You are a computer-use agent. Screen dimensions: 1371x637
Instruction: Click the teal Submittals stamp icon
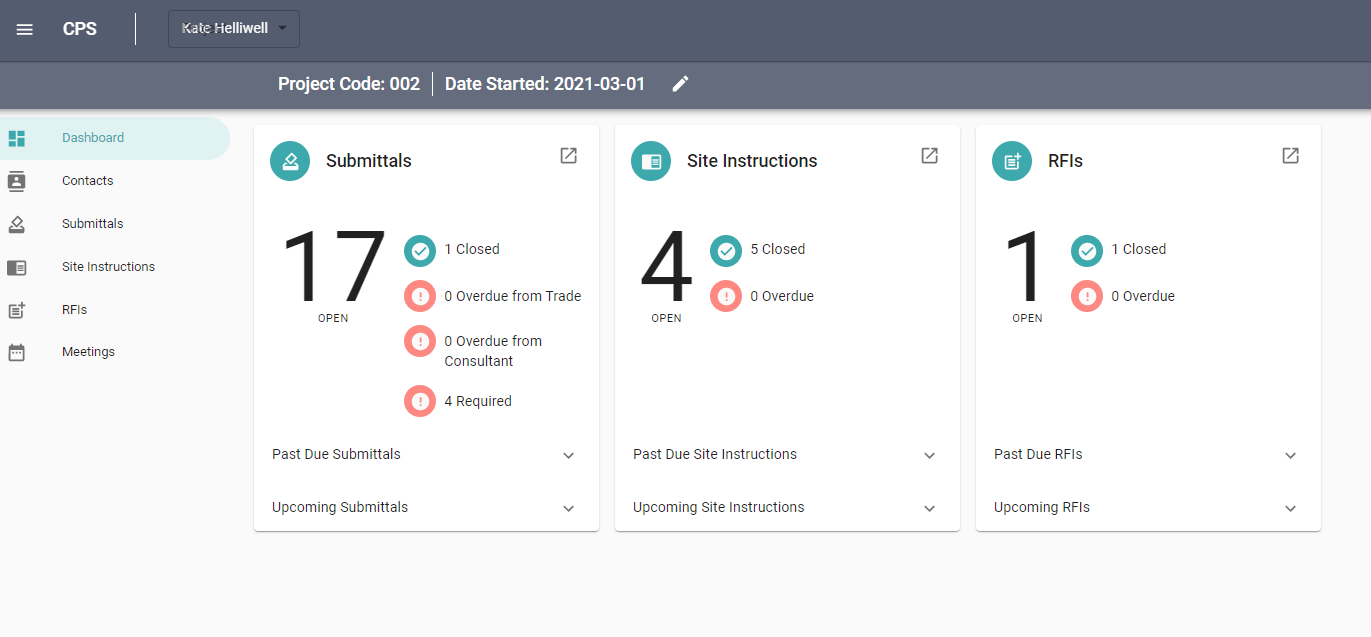point(290,161)
